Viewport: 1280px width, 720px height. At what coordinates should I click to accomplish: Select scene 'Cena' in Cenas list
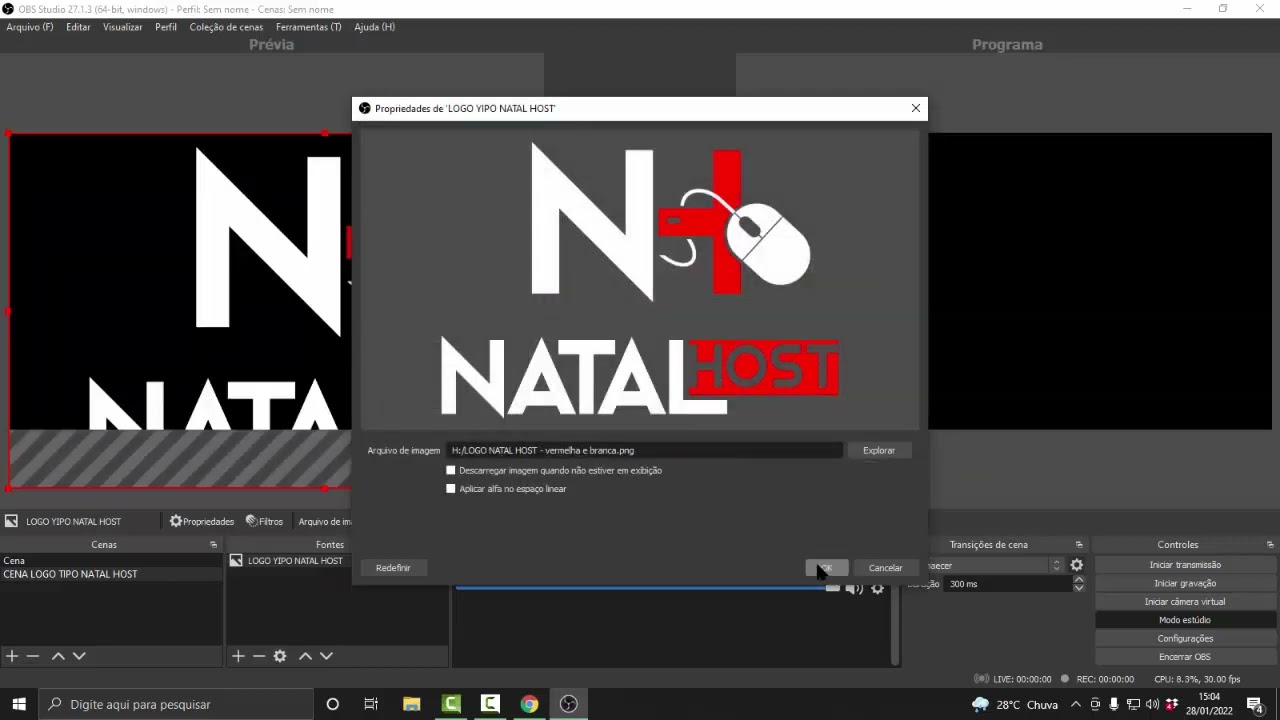[x=111, y=561]
